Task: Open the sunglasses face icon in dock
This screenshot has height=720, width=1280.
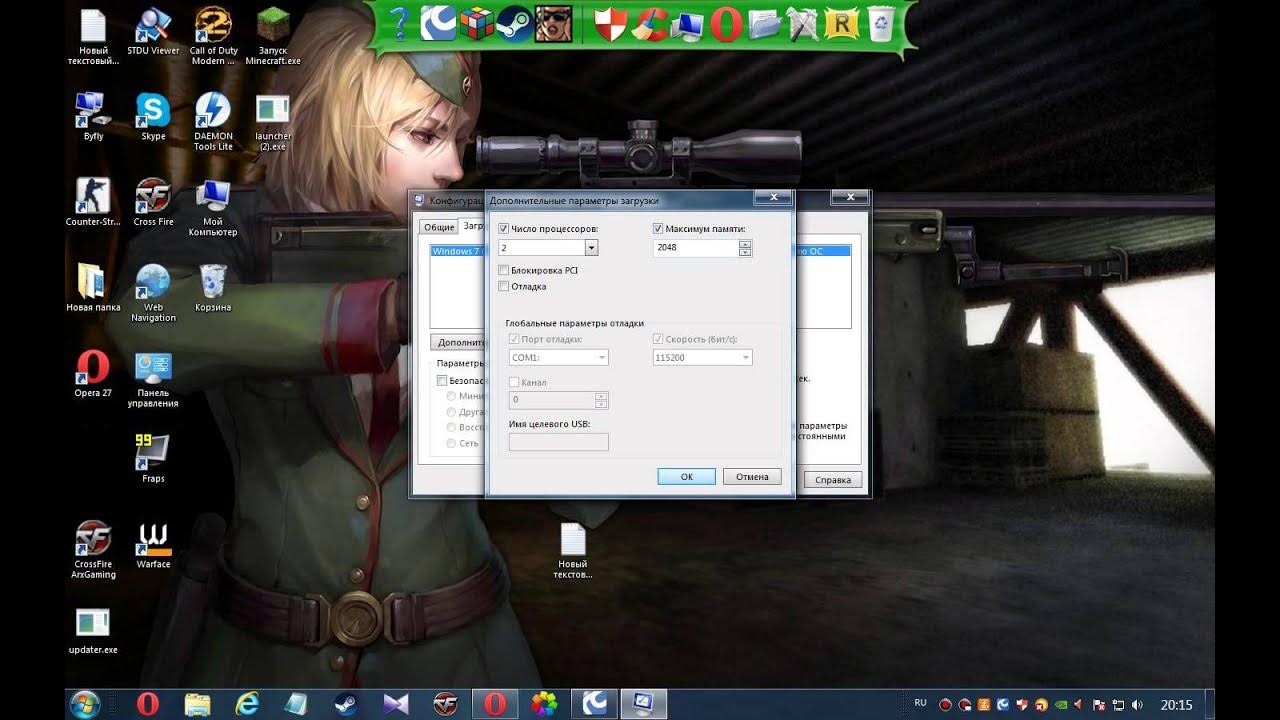Action: [551, 23]
